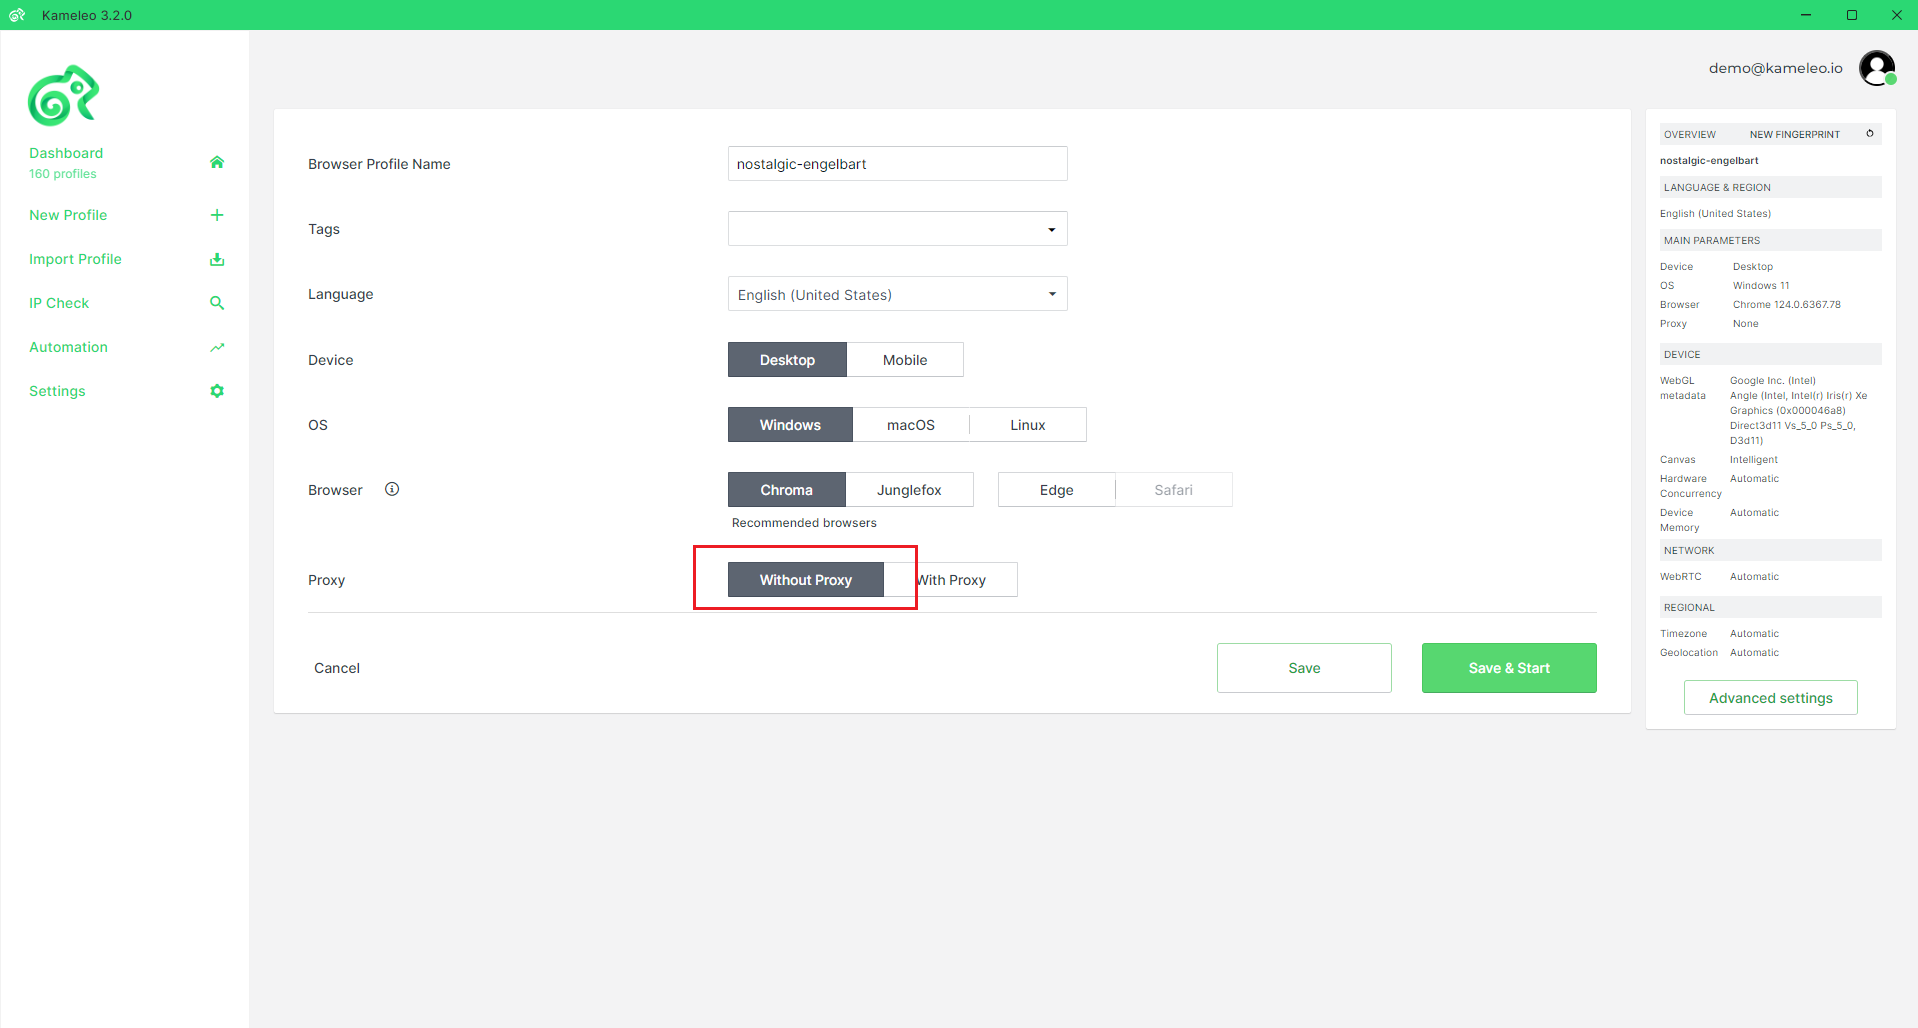Open the Language dropdown
This screenshot has height=1028, width=1918.
897,294
